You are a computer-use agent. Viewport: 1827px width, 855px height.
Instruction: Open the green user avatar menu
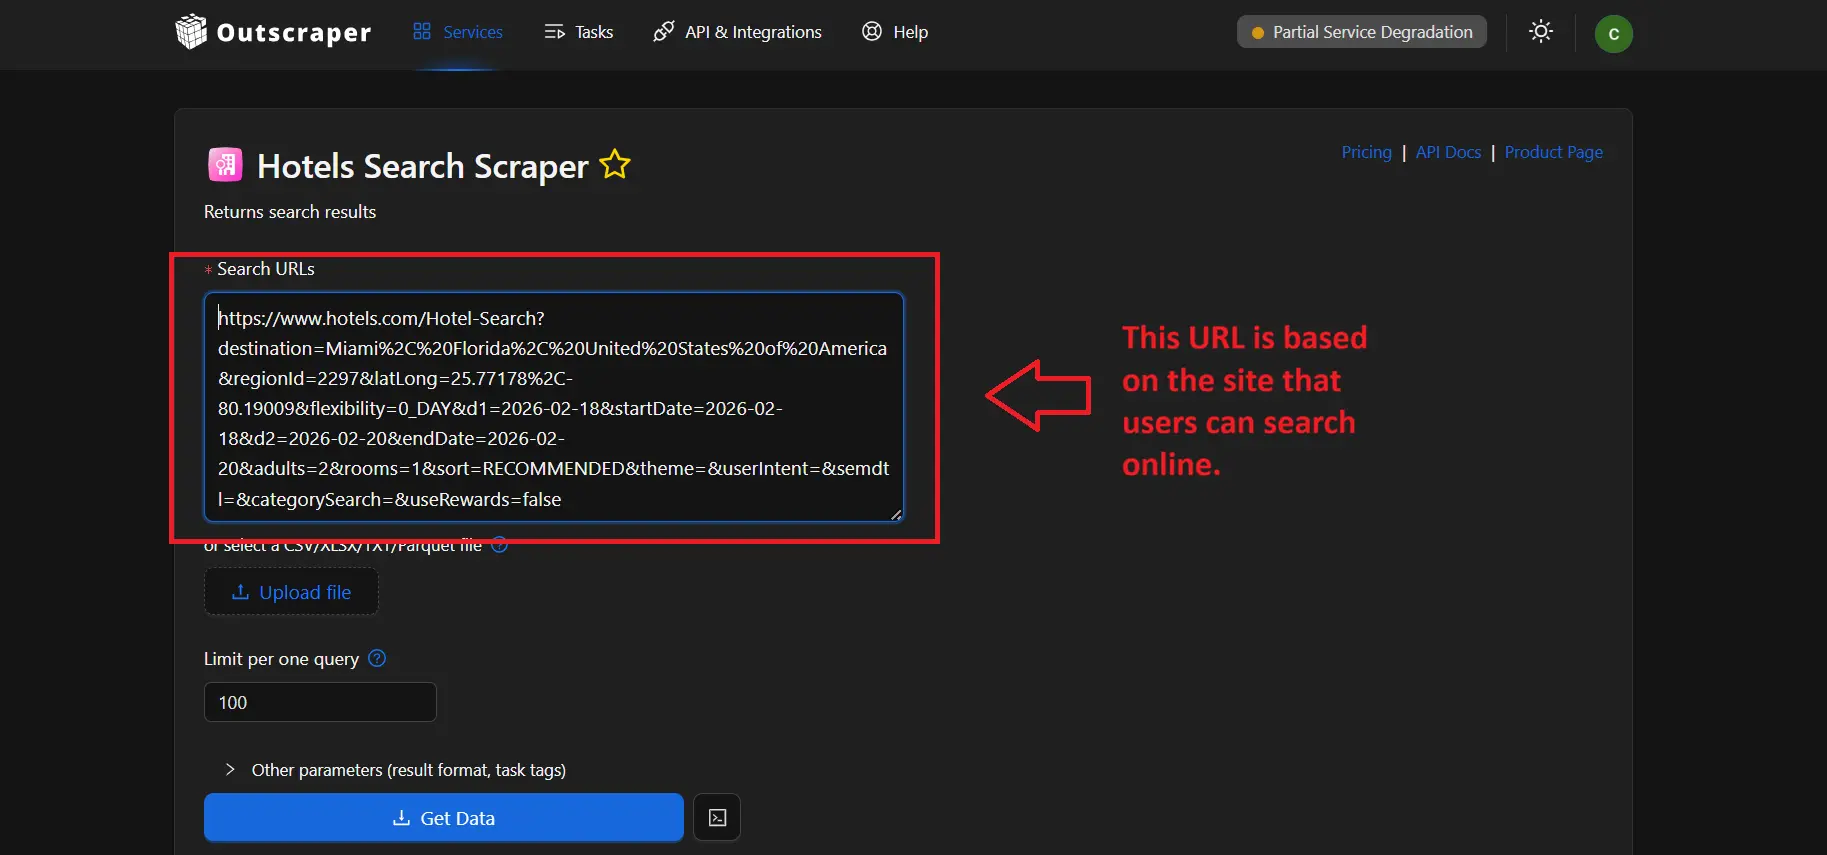click(1613, 34)
